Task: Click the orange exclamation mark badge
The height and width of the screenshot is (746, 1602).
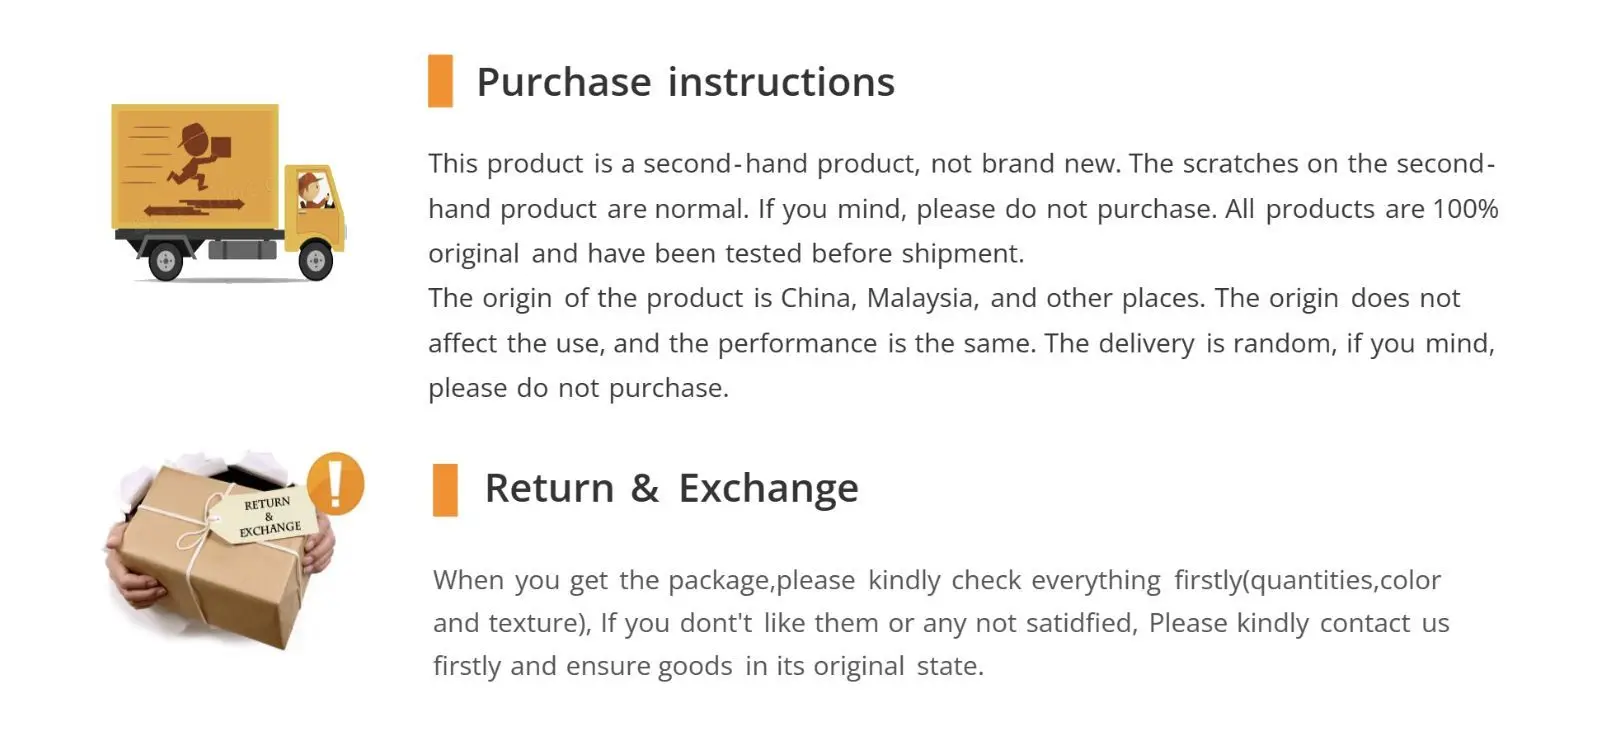Action: tap(335, 483)
